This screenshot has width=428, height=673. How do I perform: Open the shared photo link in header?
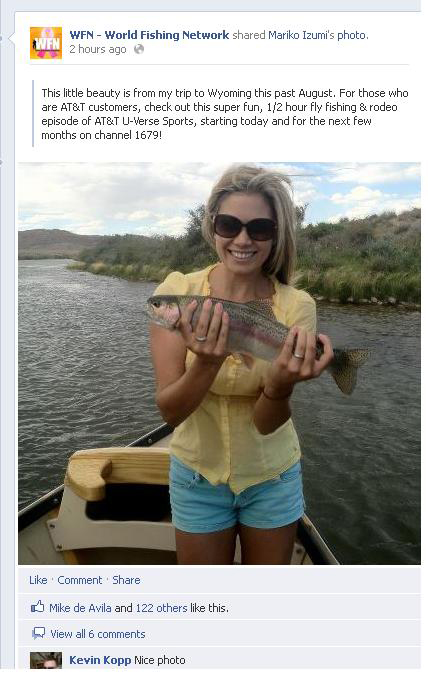tap(352, 35)
